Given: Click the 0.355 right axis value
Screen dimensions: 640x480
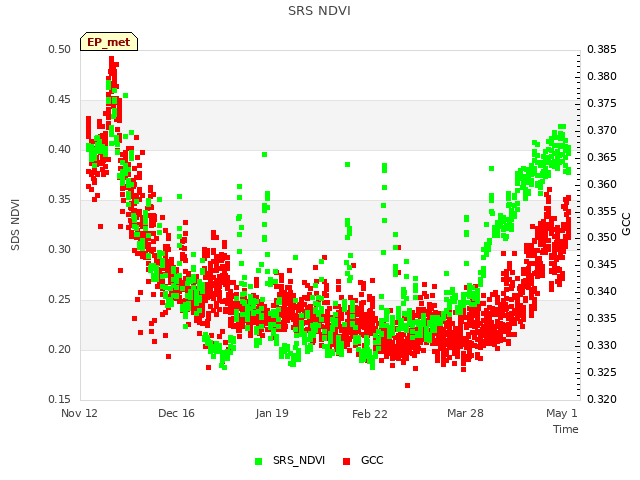Looking at the screenshot, I should point(602,211).
